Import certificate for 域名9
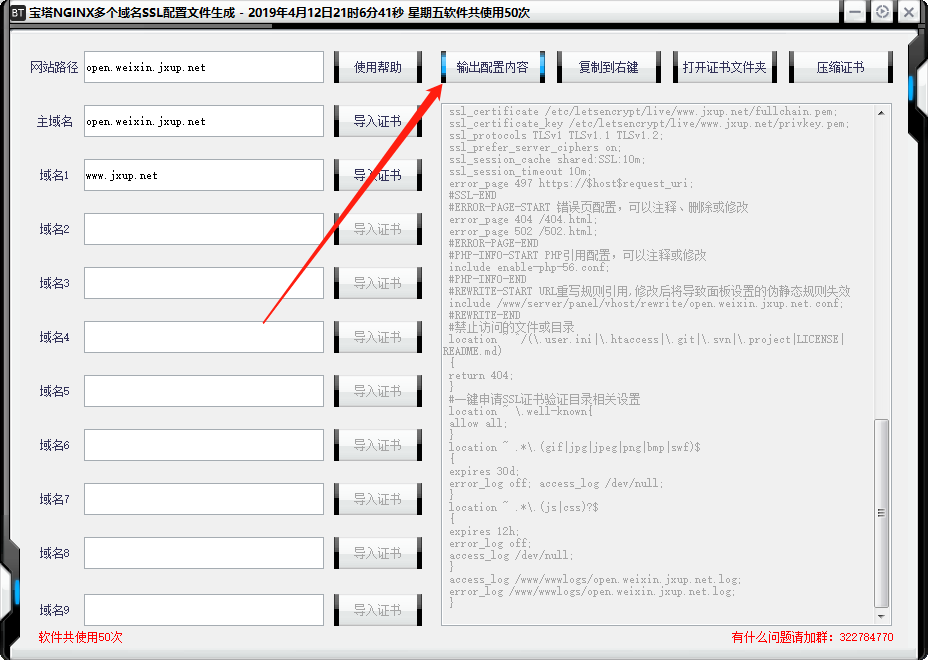This screenshot has height=660, width=928. click(378, 610)
